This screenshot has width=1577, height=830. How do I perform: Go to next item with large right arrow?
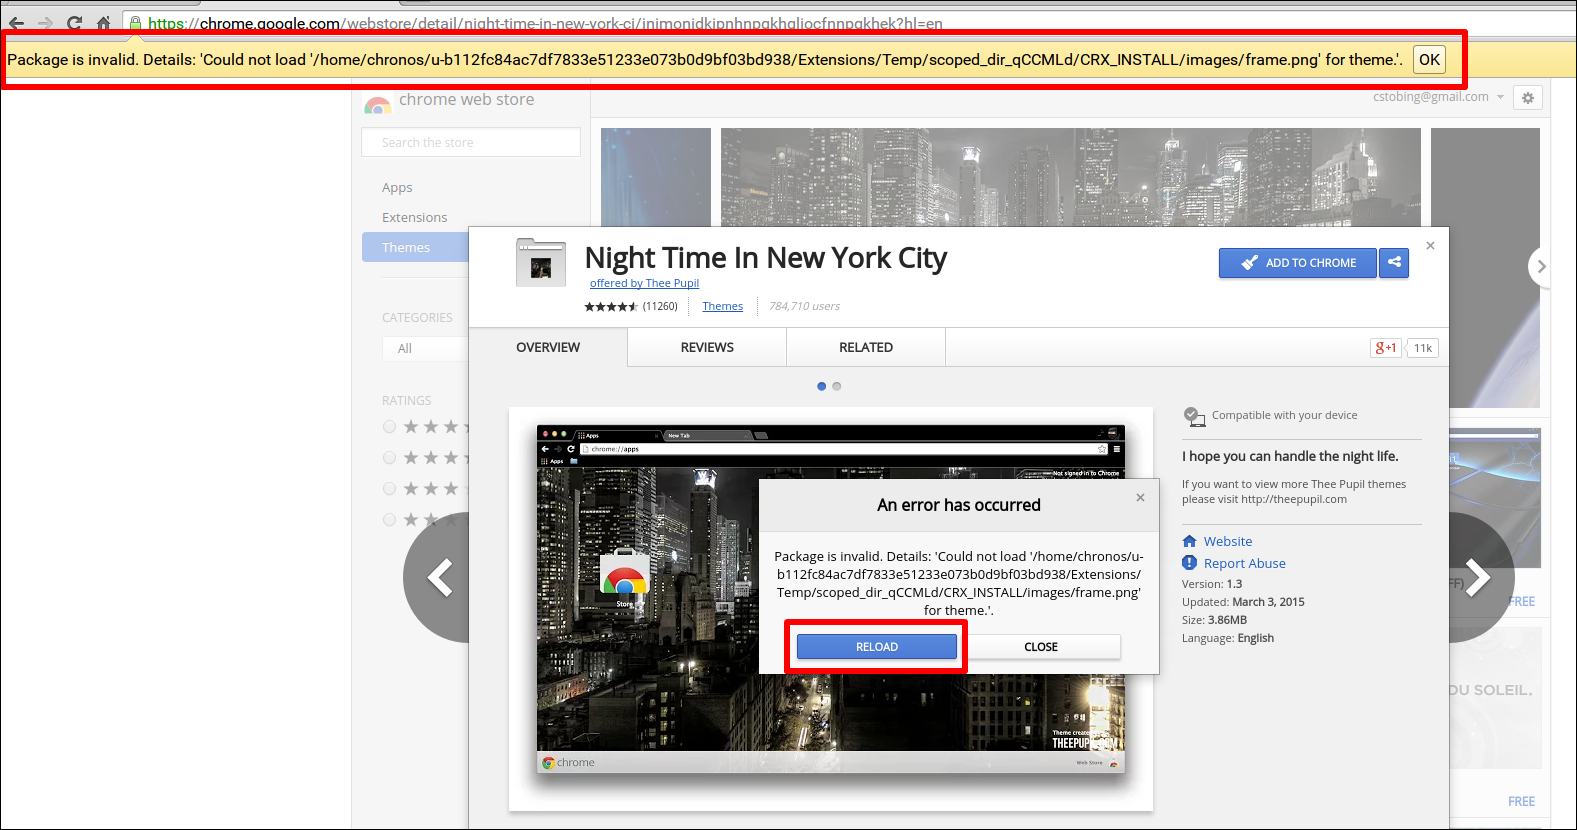[1480, 578]
